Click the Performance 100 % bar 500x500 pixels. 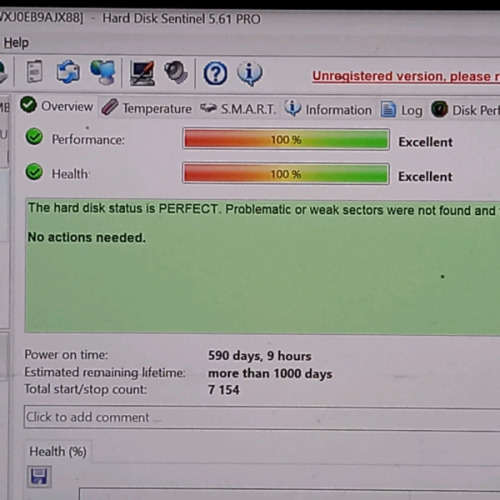pos(286,139)
